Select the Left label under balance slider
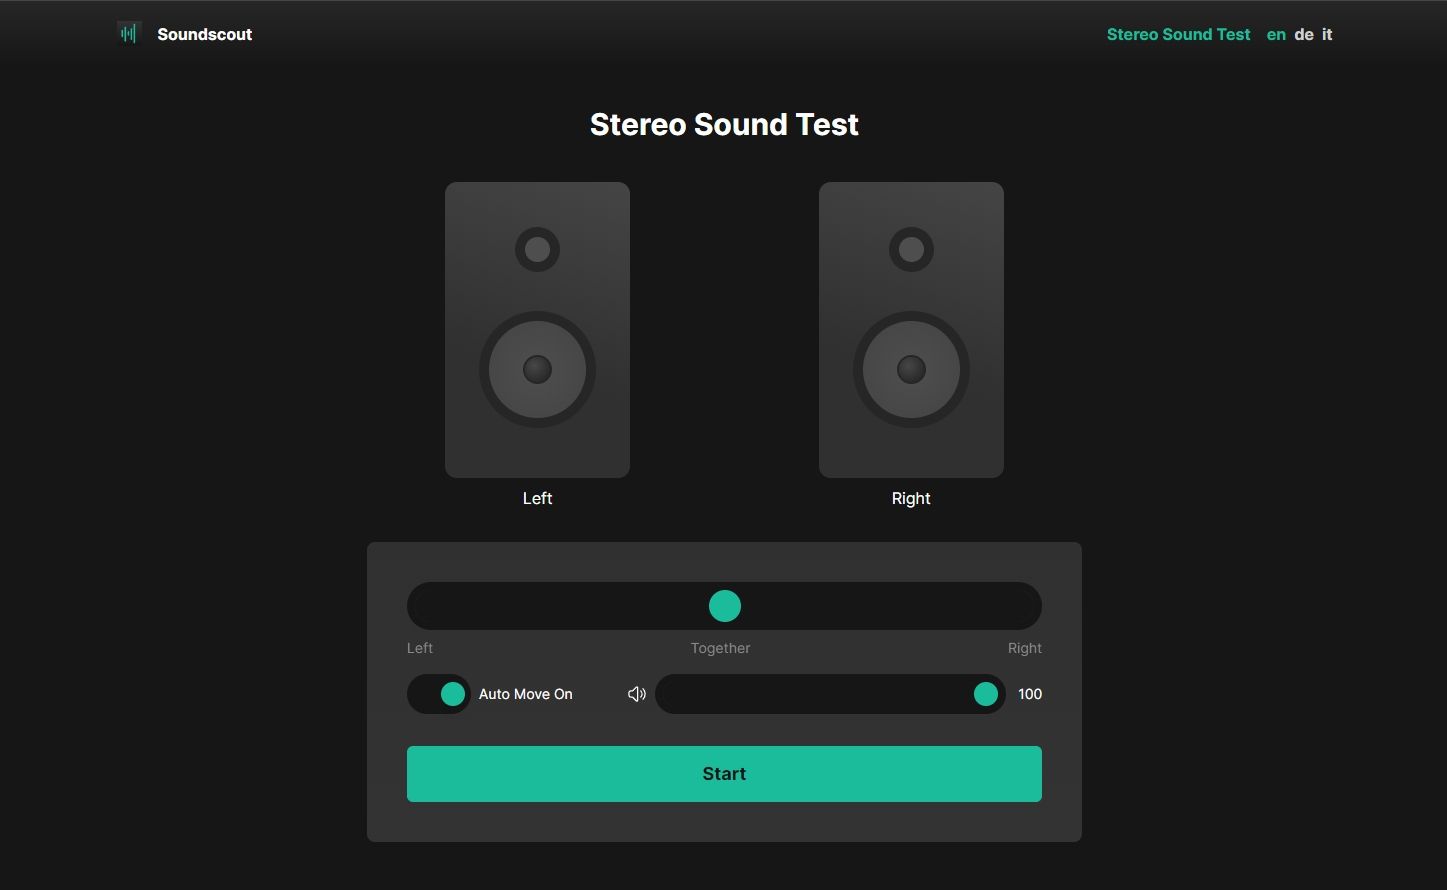This screenshot has height=890, width=1447. point(419,647)
